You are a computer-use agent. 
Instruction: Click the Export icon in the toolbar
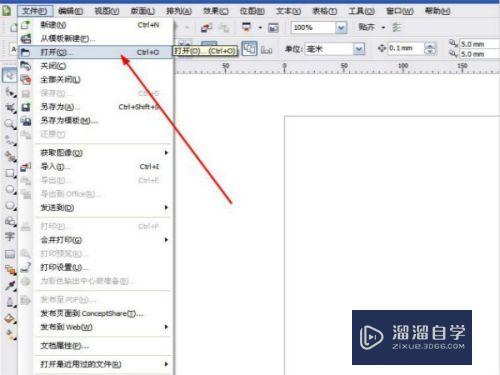(224, 27)
